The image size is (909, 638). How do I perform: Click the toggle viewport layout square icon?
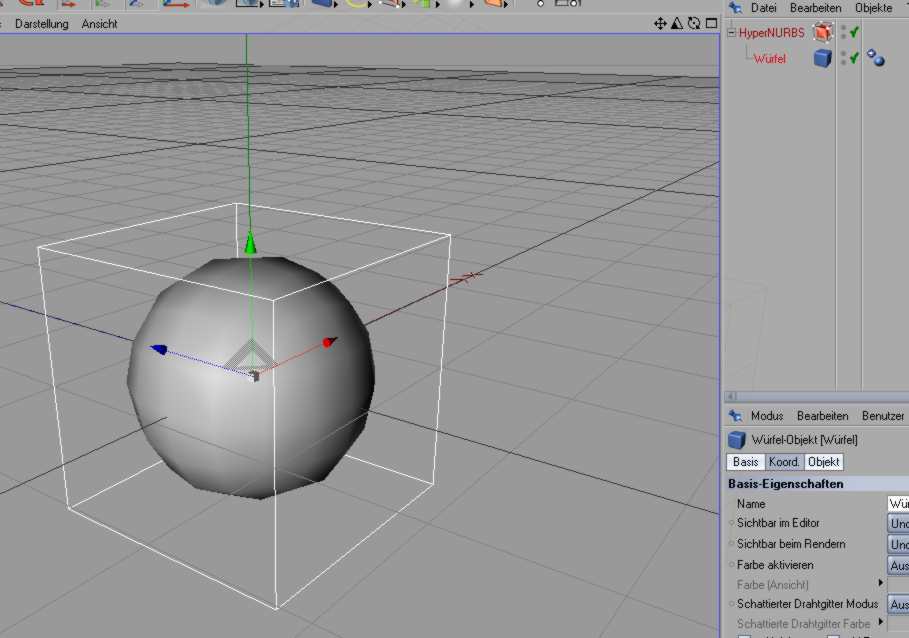710,23
